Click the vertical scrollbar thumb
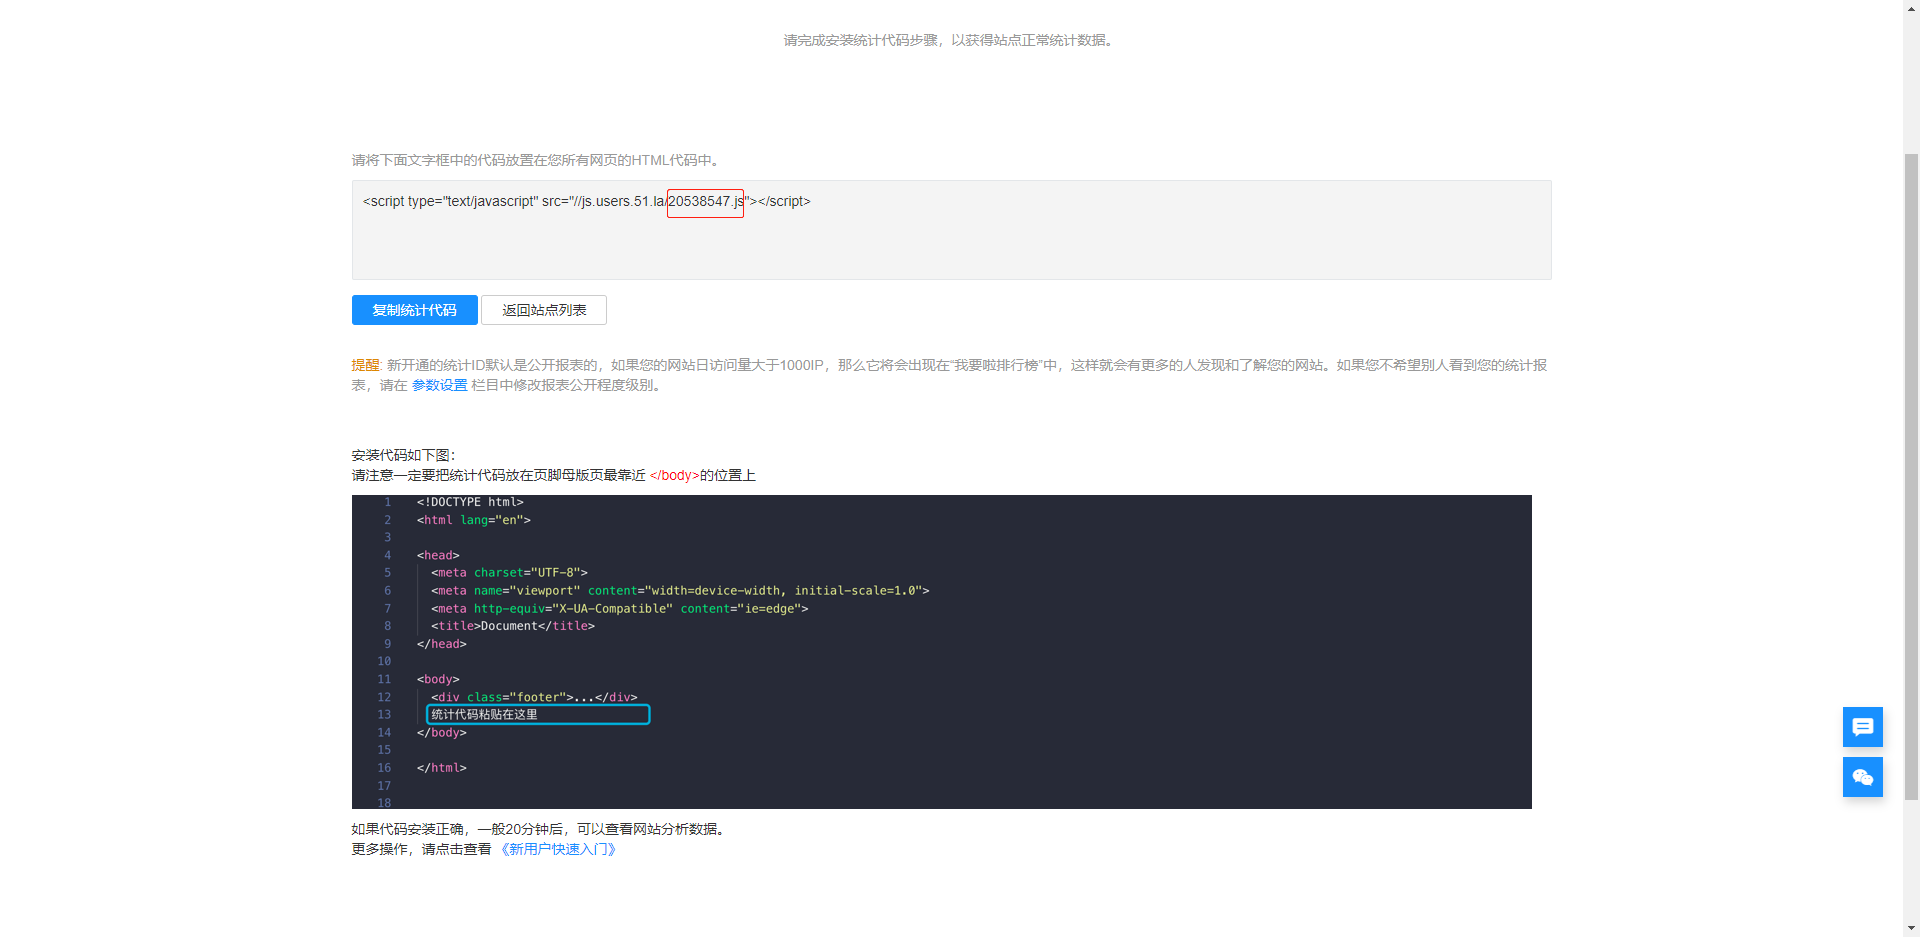This screenshot has width=1920, height=937. pyautogui.click(x=1911, y=476)
